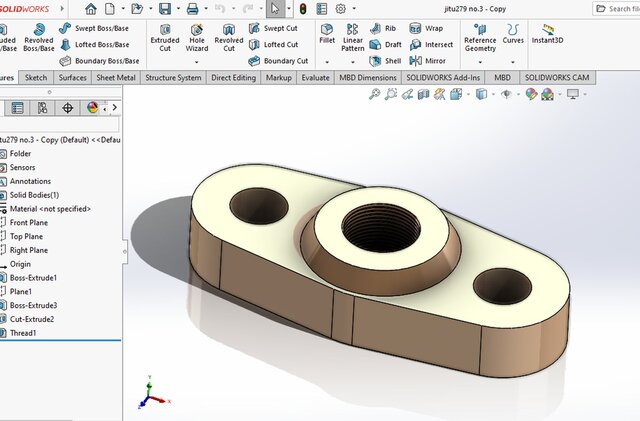
Task: Expand the Reference Geometry dropdown arrow
Action: click(x=480, y=62)
